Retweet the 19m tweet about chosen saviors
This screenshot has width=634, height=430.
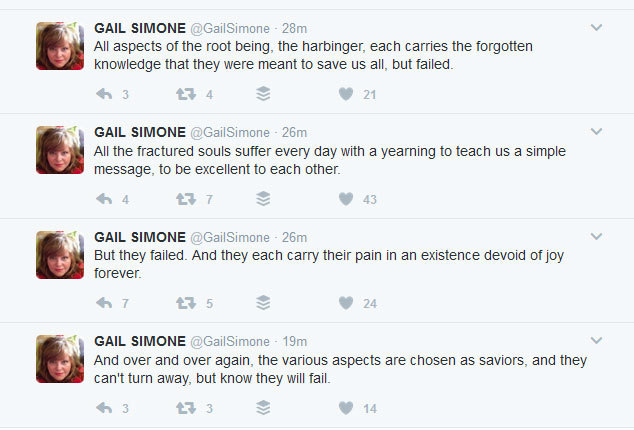click(185, 408)
